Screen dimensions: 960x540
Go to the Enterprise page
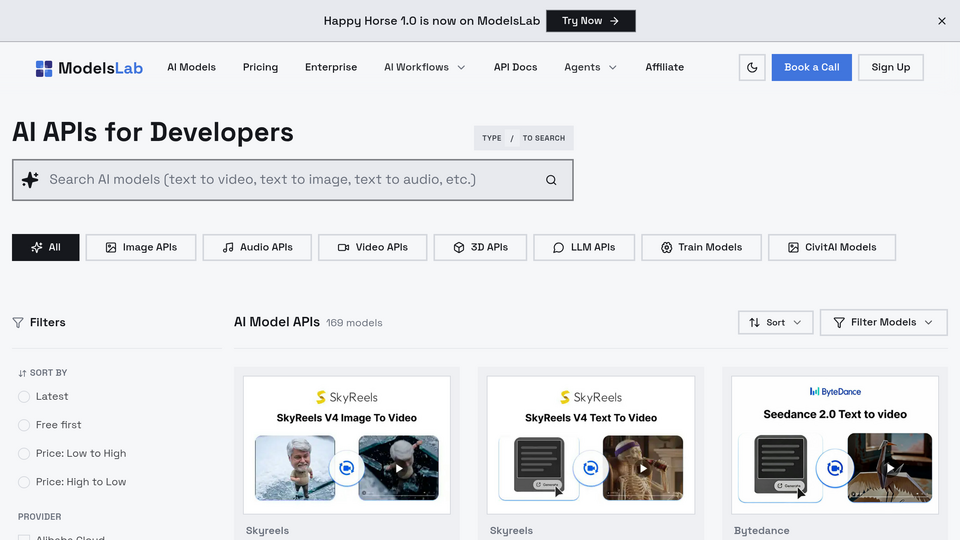[x=331, y=67]
